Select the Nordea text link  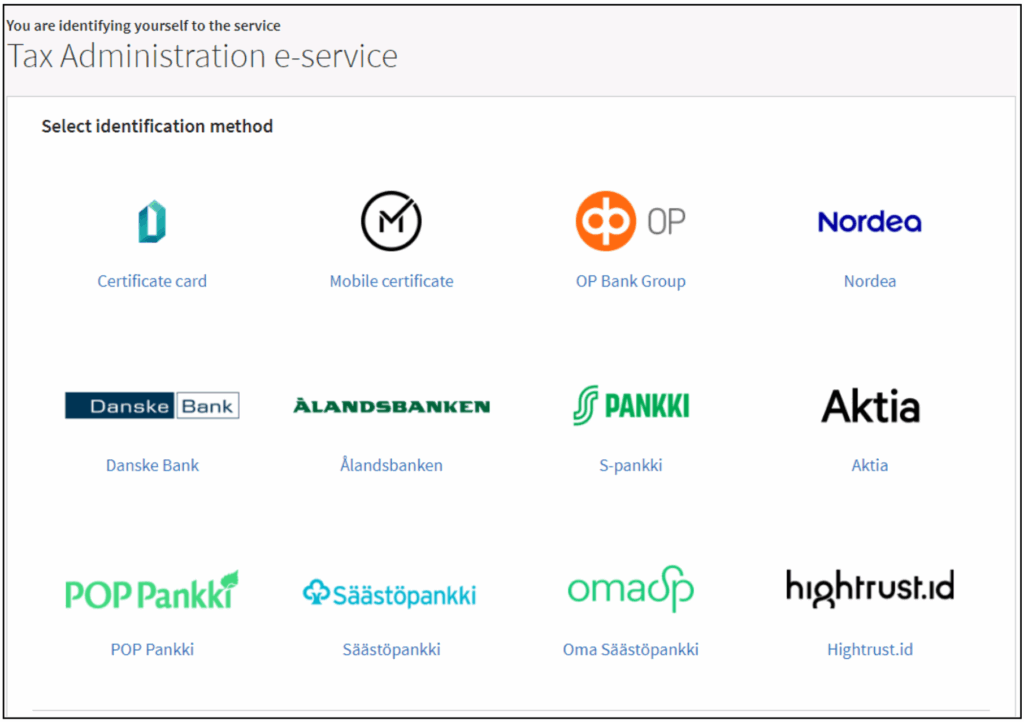870,281
